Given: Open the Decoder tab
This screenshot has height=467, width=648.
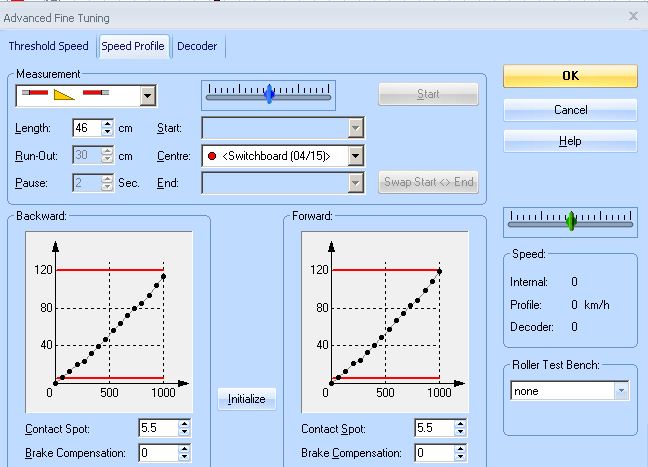Looking at the screenshot, I should pyautogui.click(x=197, y=46).
